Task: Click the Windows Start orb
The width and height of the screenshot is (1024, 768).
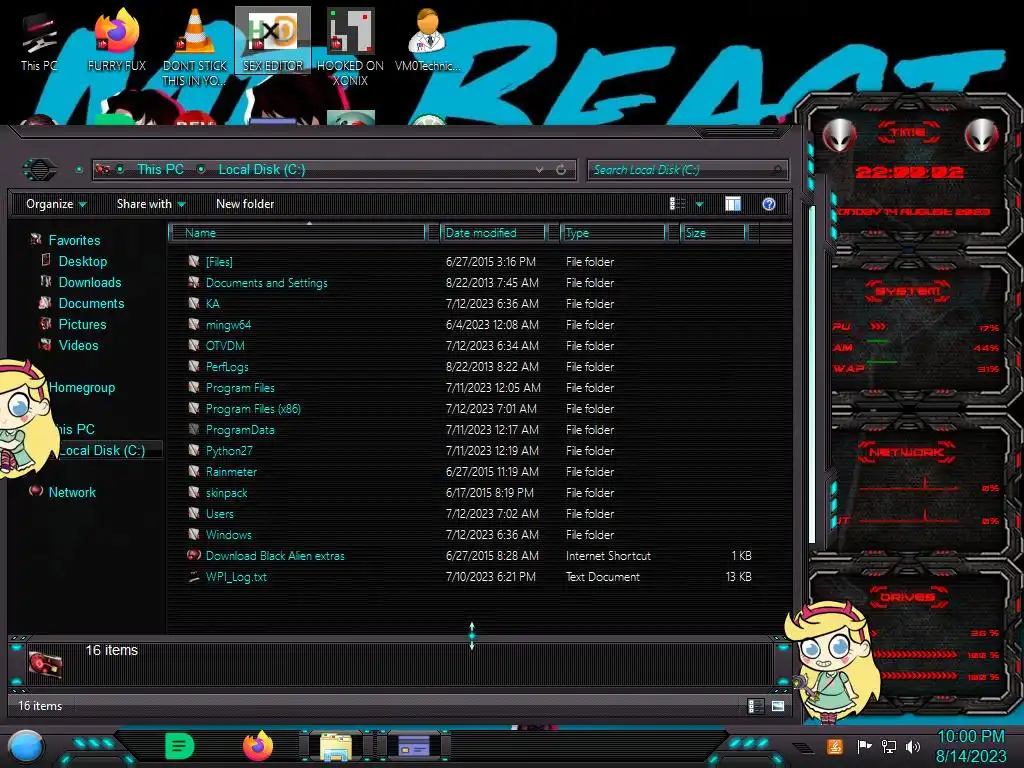Action: 26,747
